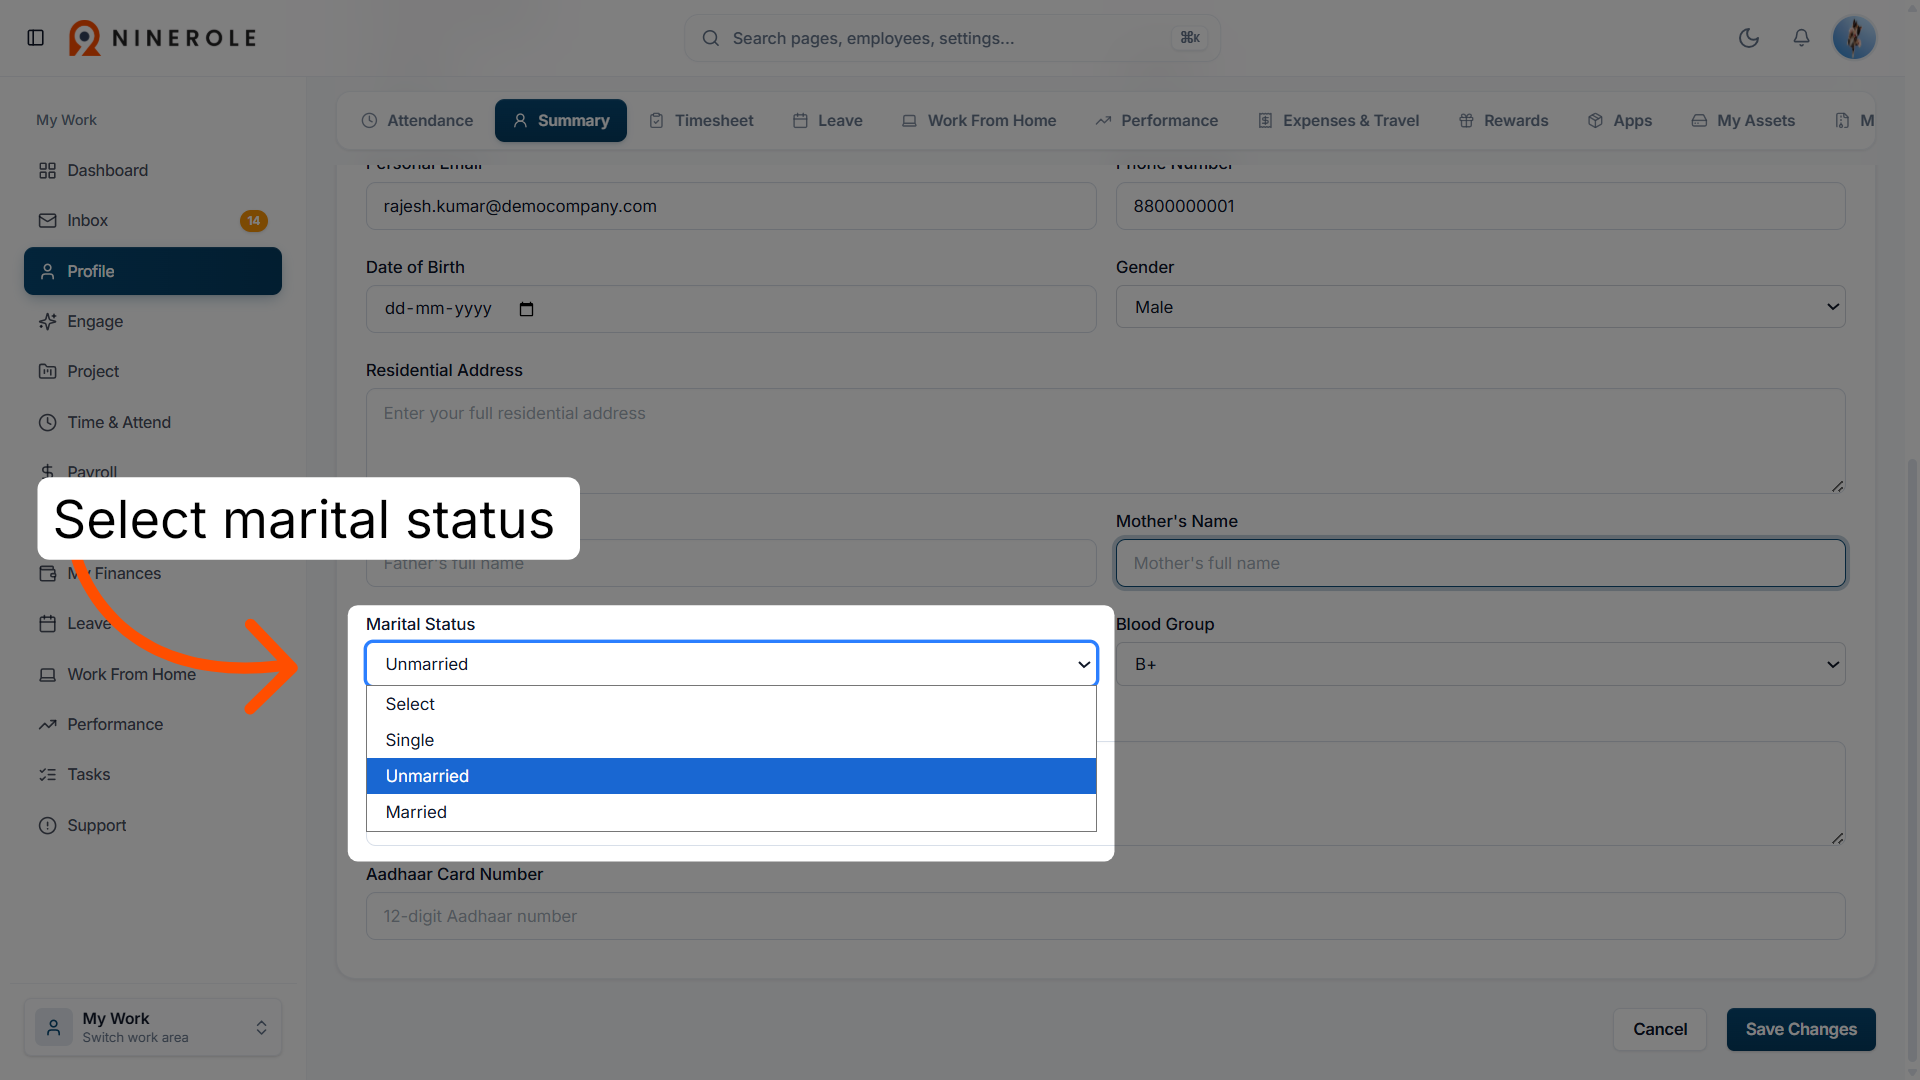The image size is (1920, 1080).
Task: Open Inbox with 14 badge
Action: click(153, 220)
